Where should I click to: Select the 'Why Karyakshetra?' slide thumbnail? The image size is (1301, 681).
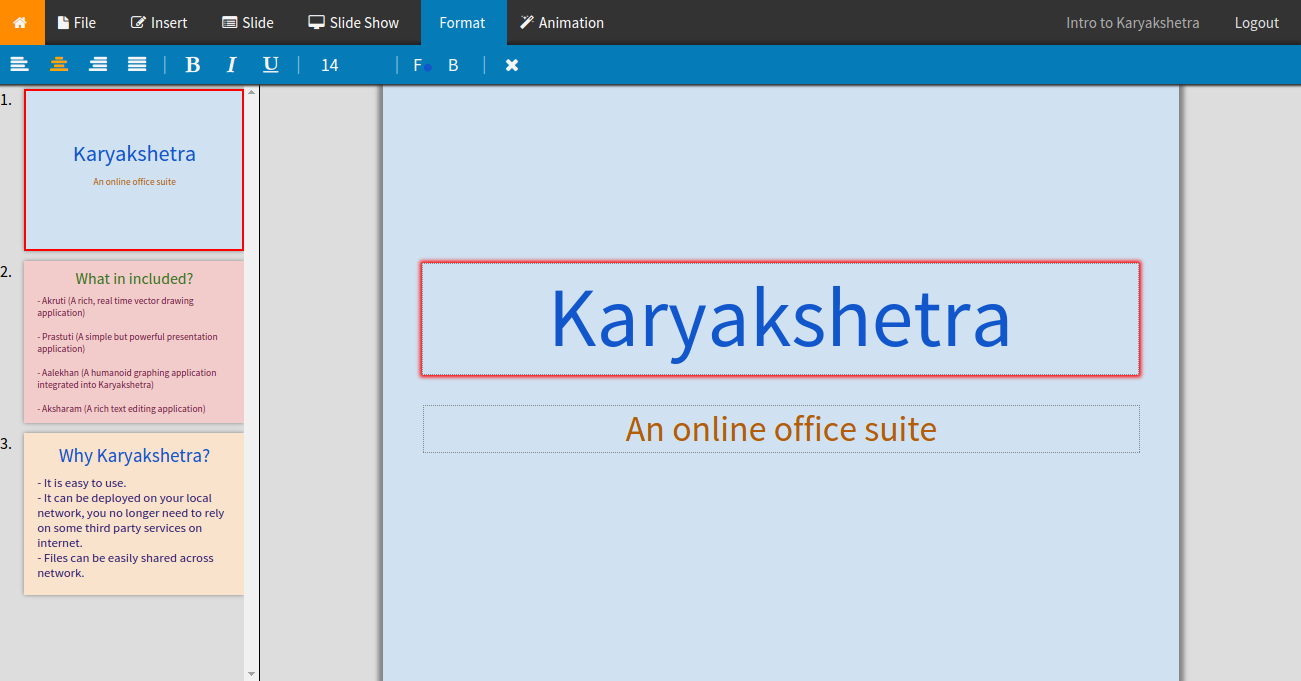pos(133,513)
